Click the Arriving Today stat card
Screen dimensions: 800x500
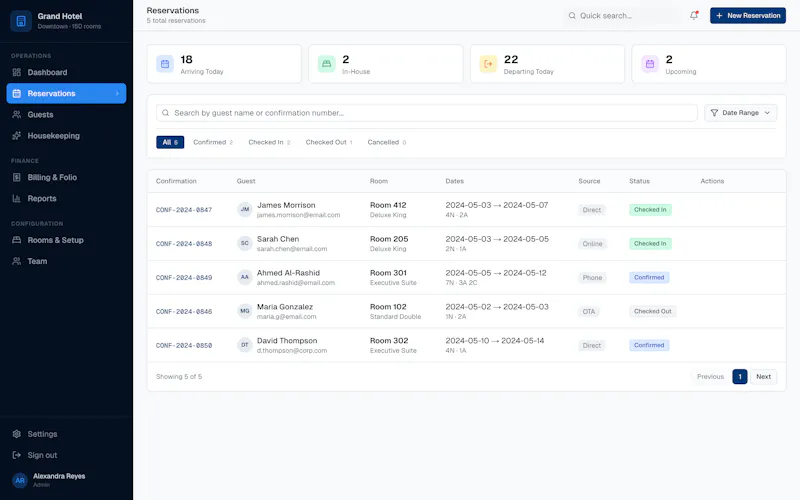tap(224, 64)
